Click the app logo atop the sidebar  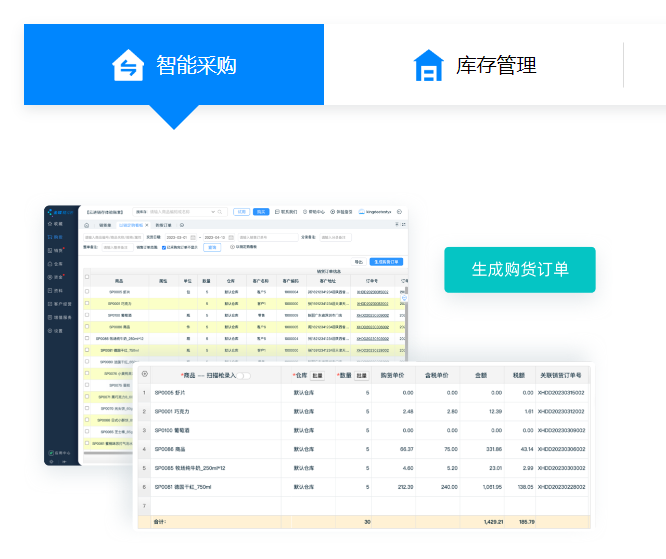(60, 212)
